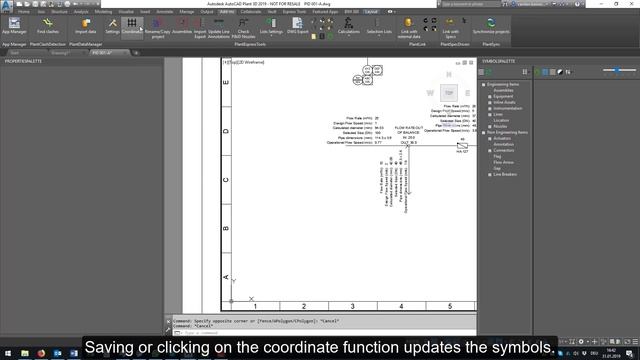Select the HA-127 symbol in drawing
Image resolution: width=640 pixels, height=360 pixels.
(x=462, y=146)
